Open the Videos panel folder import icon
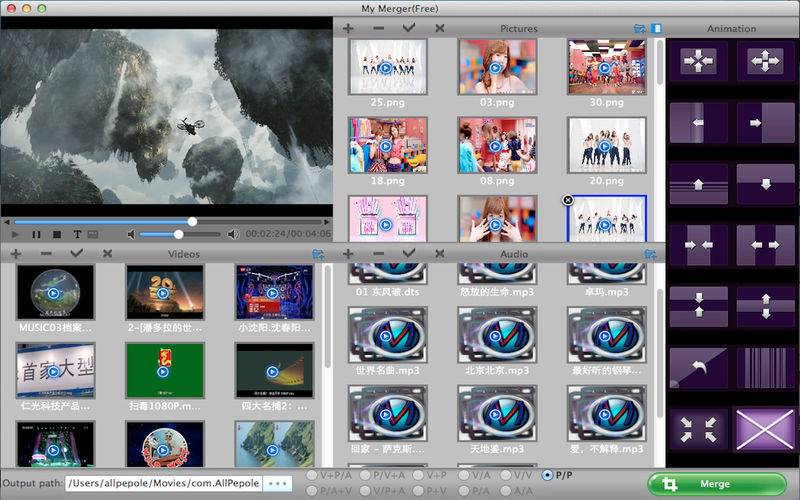Screen dimensions: 800x500 [x=318, y=254]
